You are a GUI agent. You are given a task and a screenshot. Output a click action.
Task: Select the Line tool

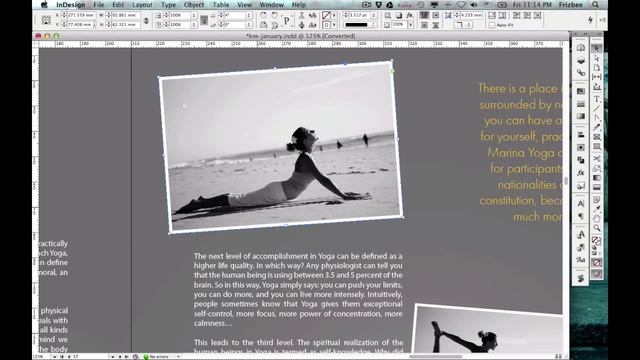point(597,108)
